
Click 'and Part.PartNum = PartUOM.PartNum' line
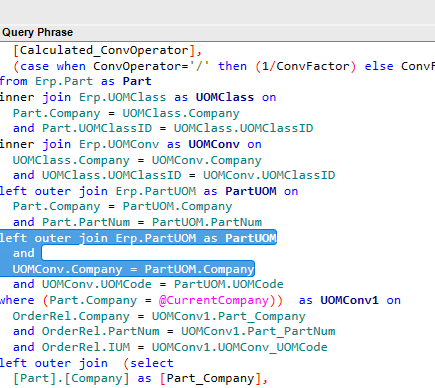pyautogui.click(x=137, y=222)
